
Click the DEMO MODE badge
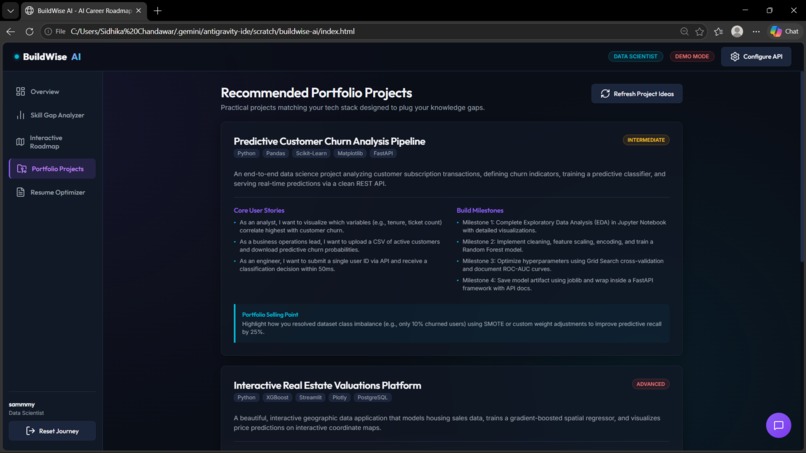point(691,57)
